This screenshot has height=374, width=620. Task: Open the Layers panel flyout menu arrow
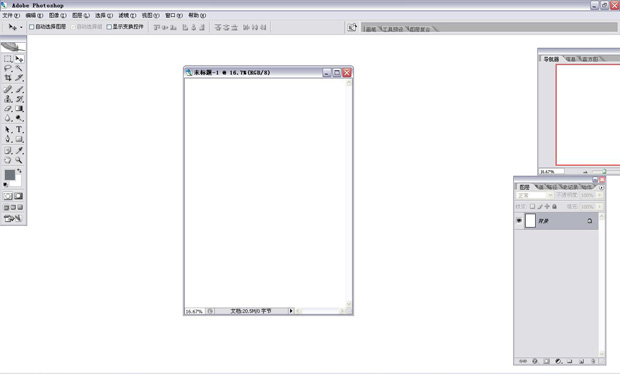(x=601, y=187)
